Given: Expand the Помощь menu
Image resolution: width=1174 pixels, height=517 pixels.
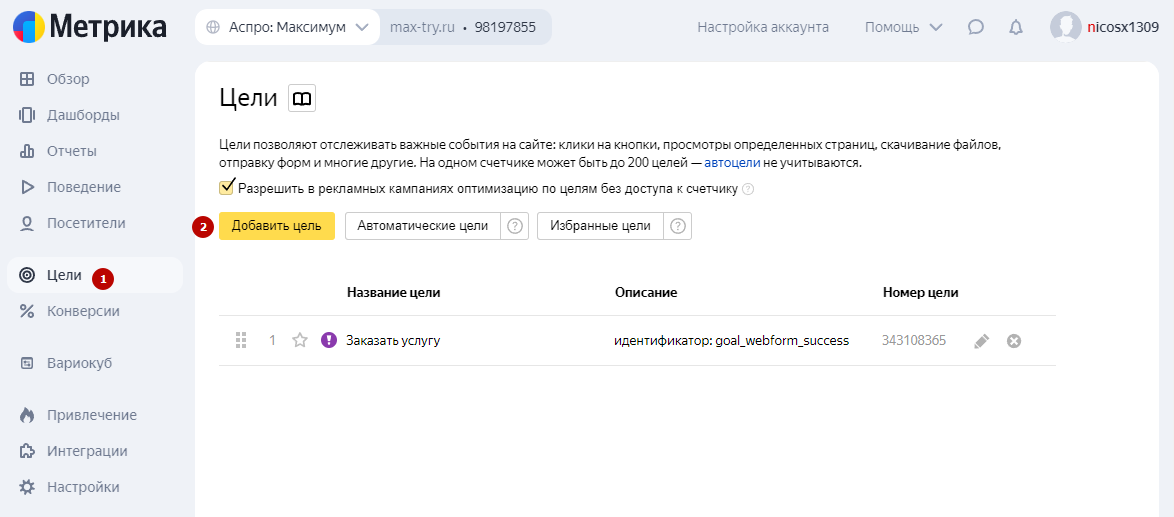Looking at the screenshot, I should click(904, 27).
